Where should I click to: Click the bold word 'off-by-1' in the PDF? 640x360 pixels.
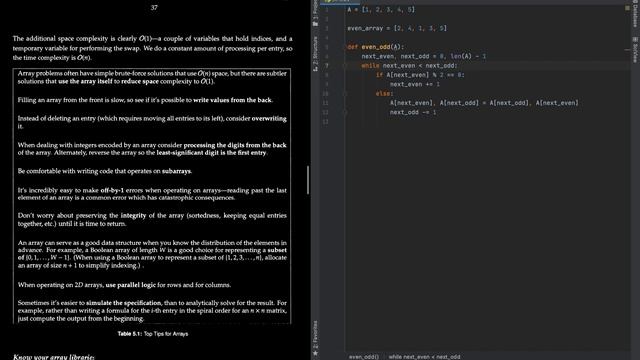coord(112,190)
